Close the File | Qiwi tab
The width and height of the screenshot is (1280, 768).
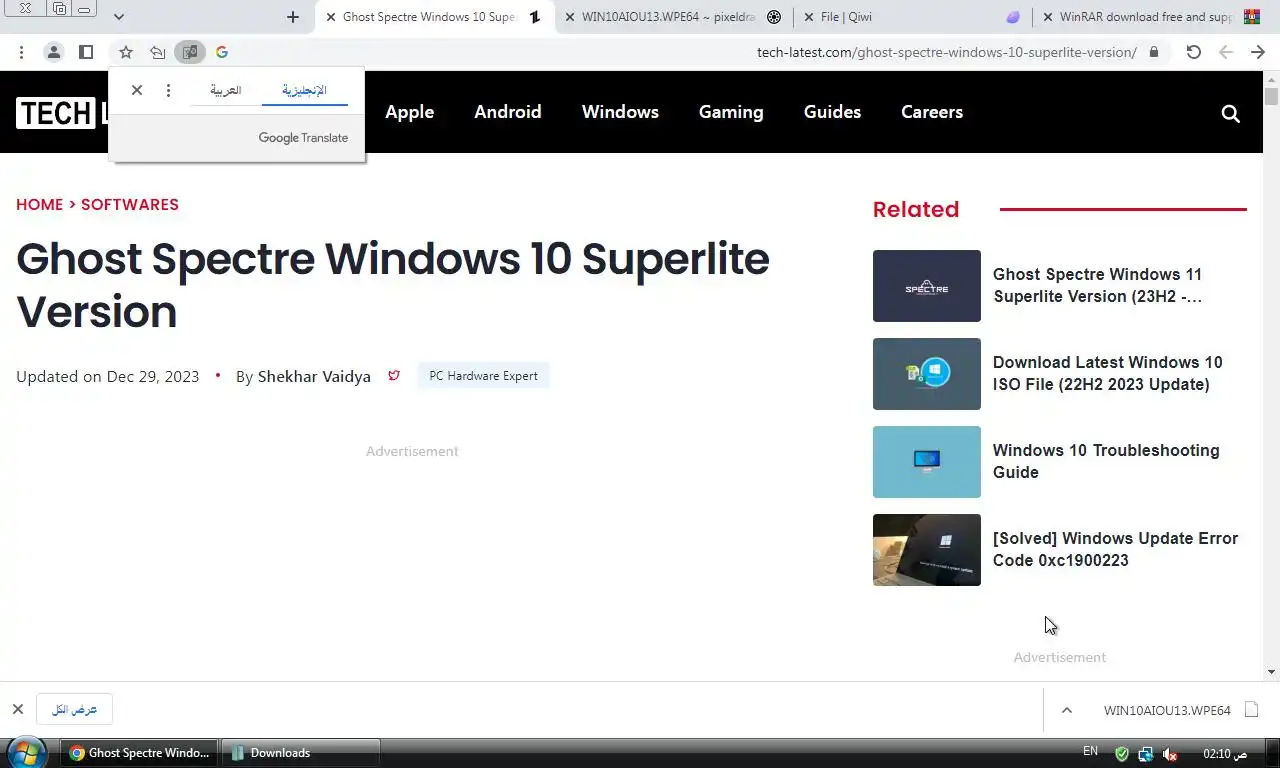click(808, 17)
